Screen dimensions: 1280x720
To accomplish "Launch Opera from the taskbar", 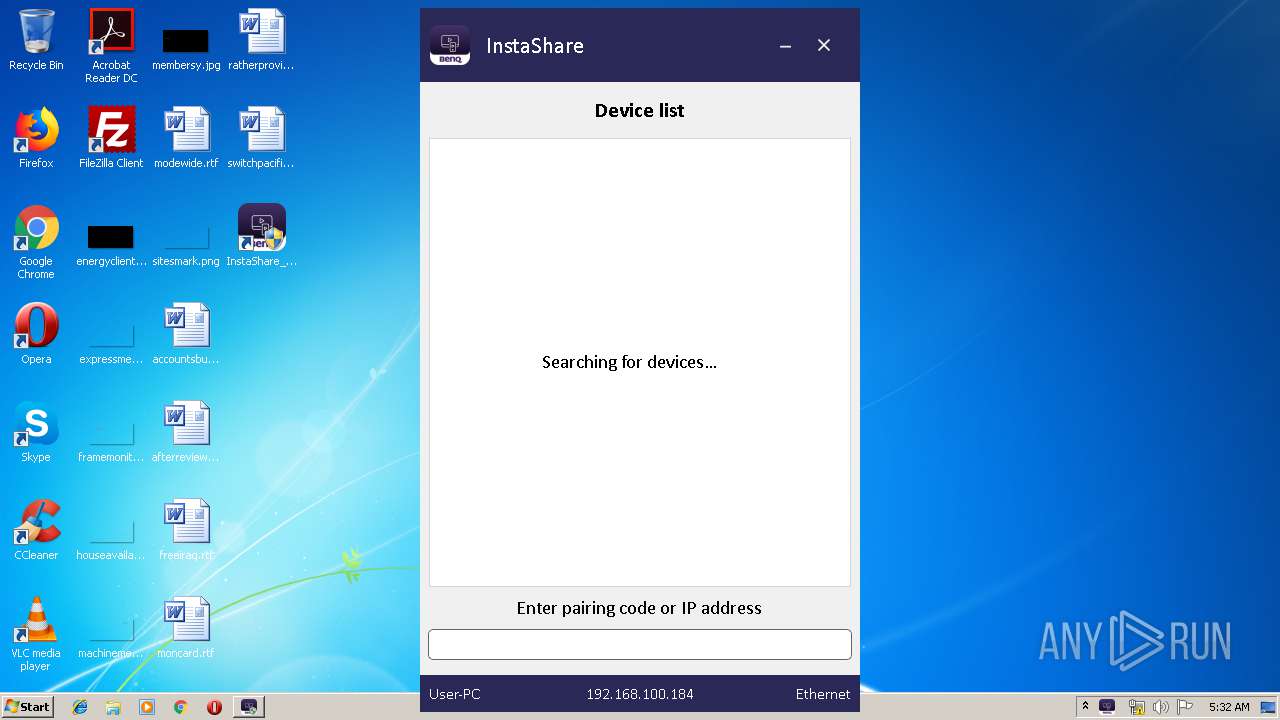I will (x=214, y=707).
